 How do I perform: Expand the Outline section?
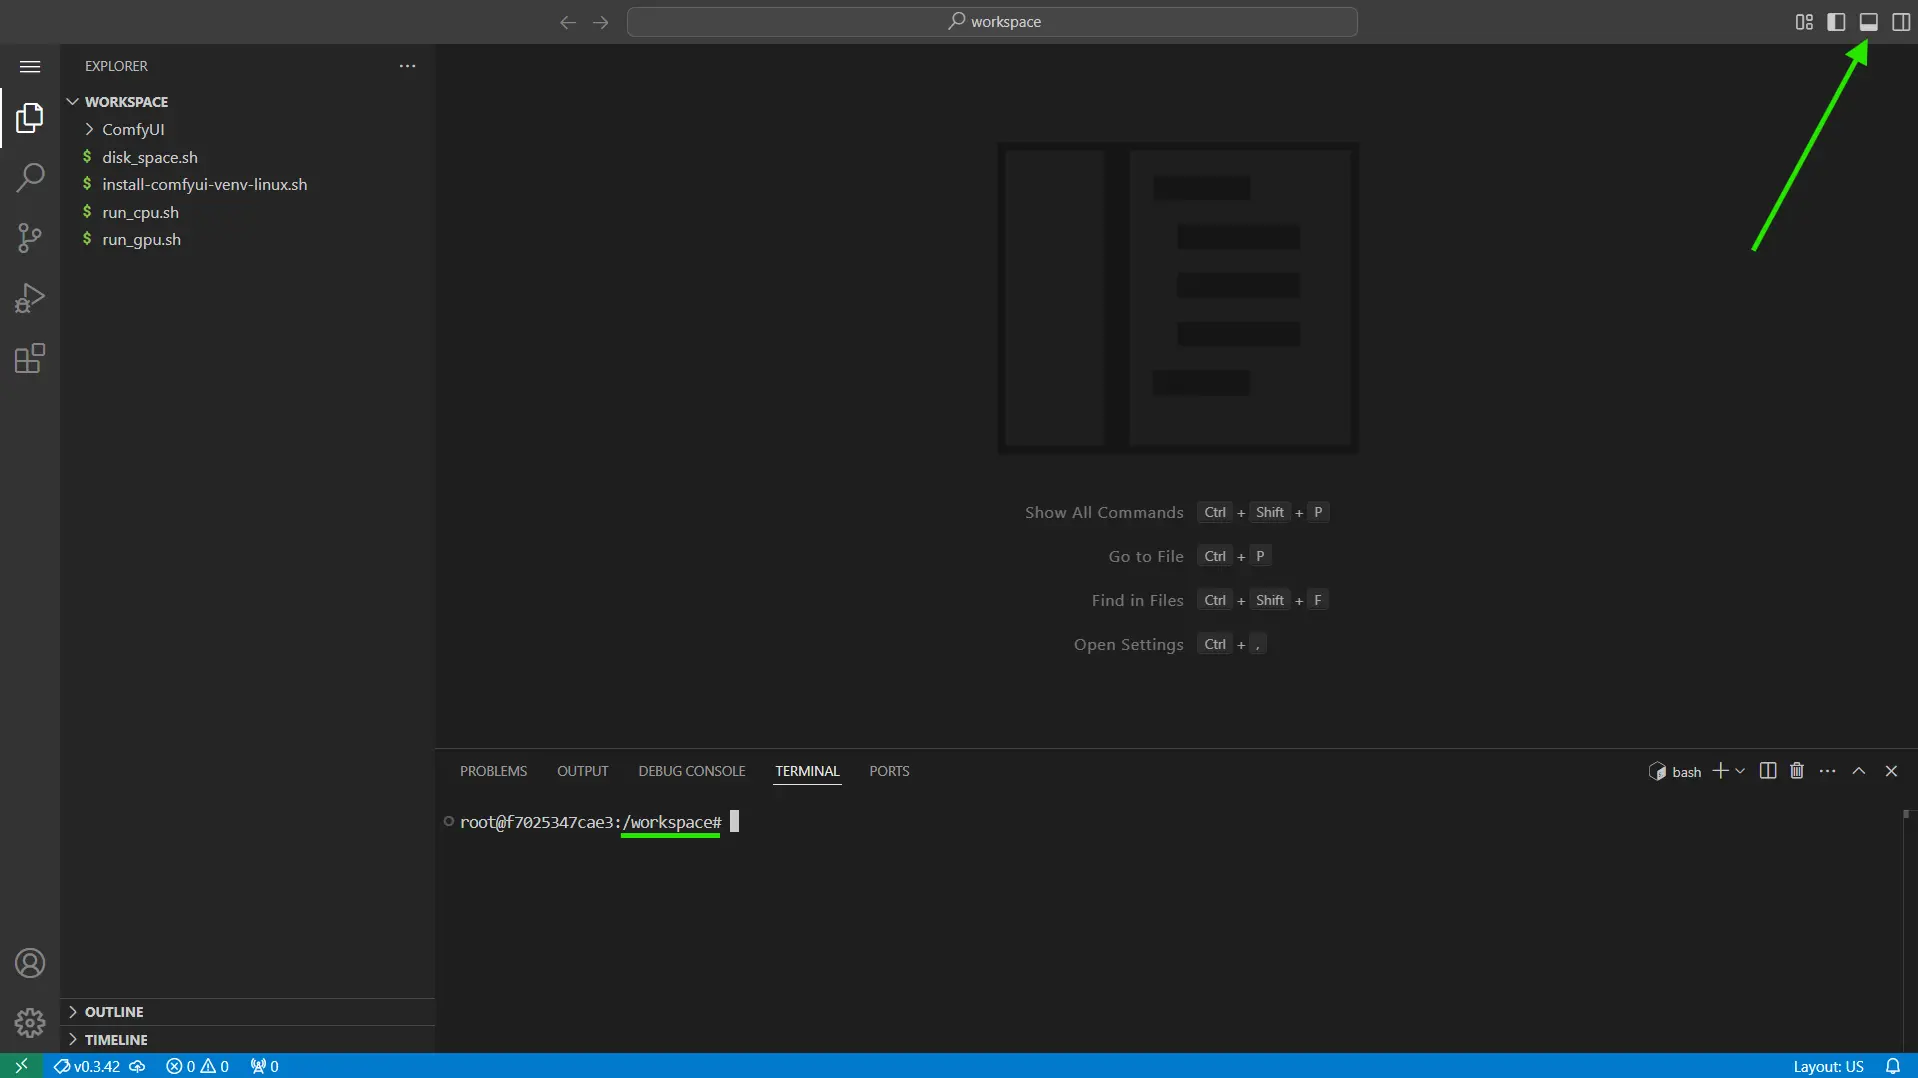click(x=248, y=1012)
